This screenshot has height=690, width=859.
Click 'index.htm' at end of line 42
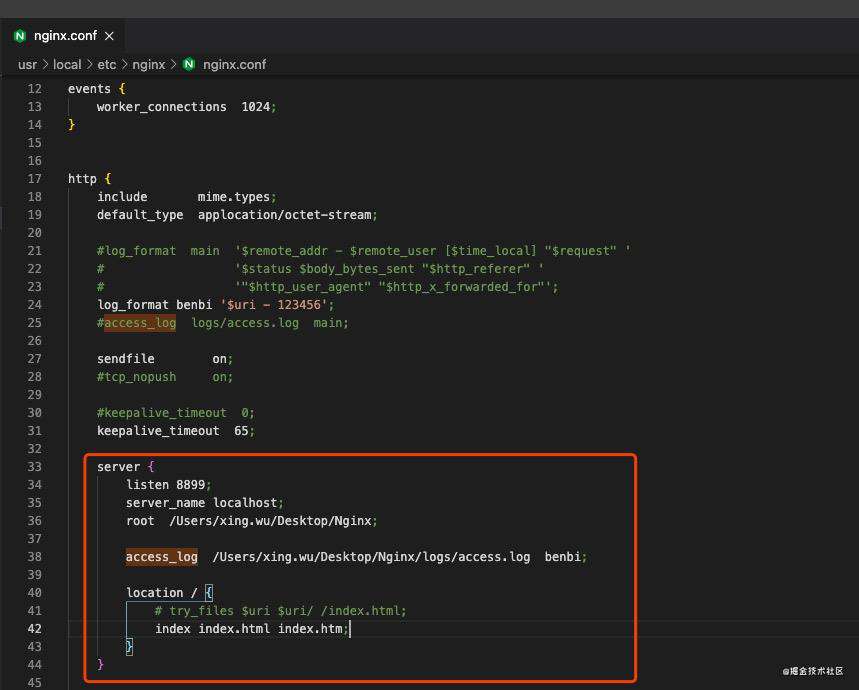click(310, 629)
